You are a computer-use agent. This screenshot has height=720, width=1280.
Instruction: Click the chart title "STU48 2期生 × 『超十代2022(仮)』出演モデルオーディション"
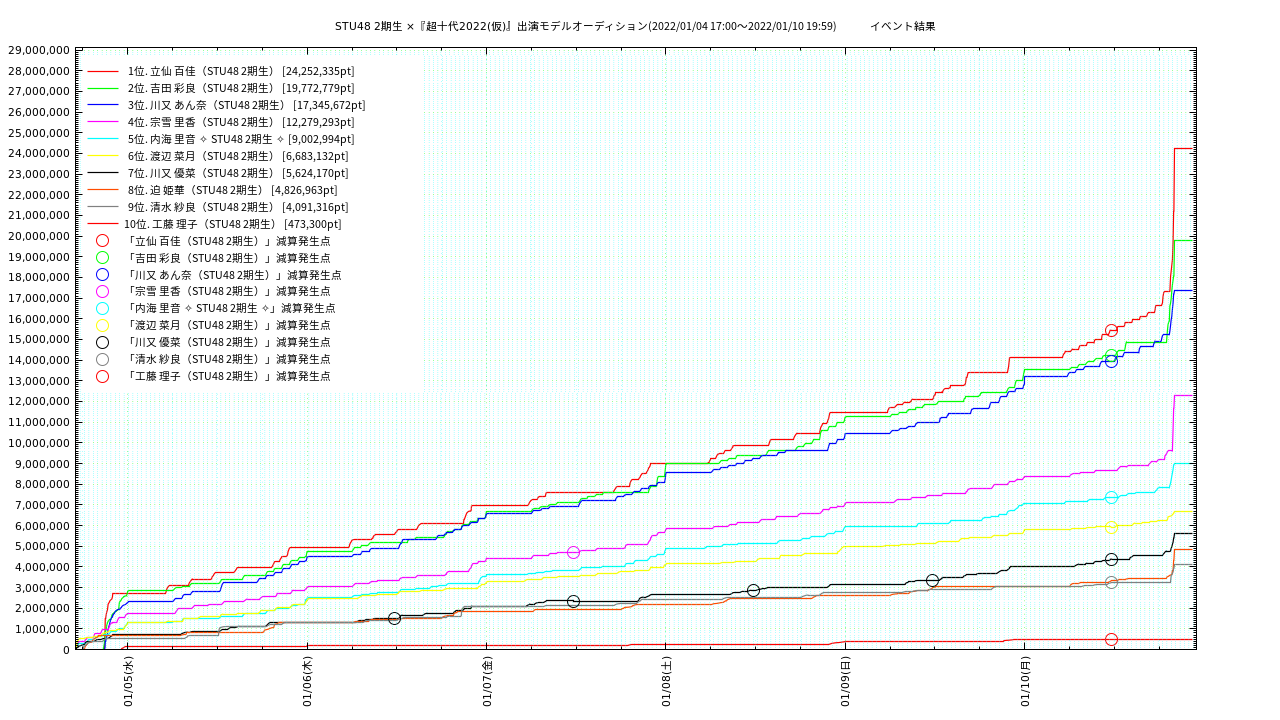click(x=491, y=26)
